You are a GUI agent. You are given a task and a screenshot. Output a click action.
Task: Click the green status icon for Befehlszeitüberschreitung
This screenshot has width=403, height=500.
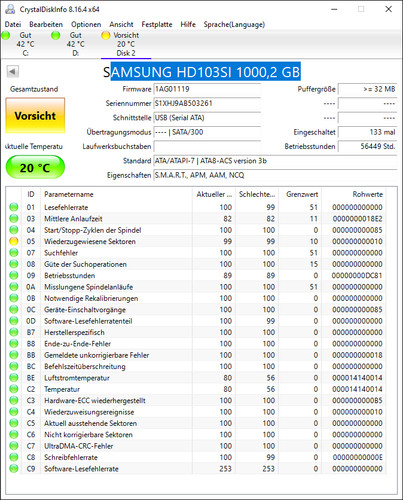click(x=14, y=366)
